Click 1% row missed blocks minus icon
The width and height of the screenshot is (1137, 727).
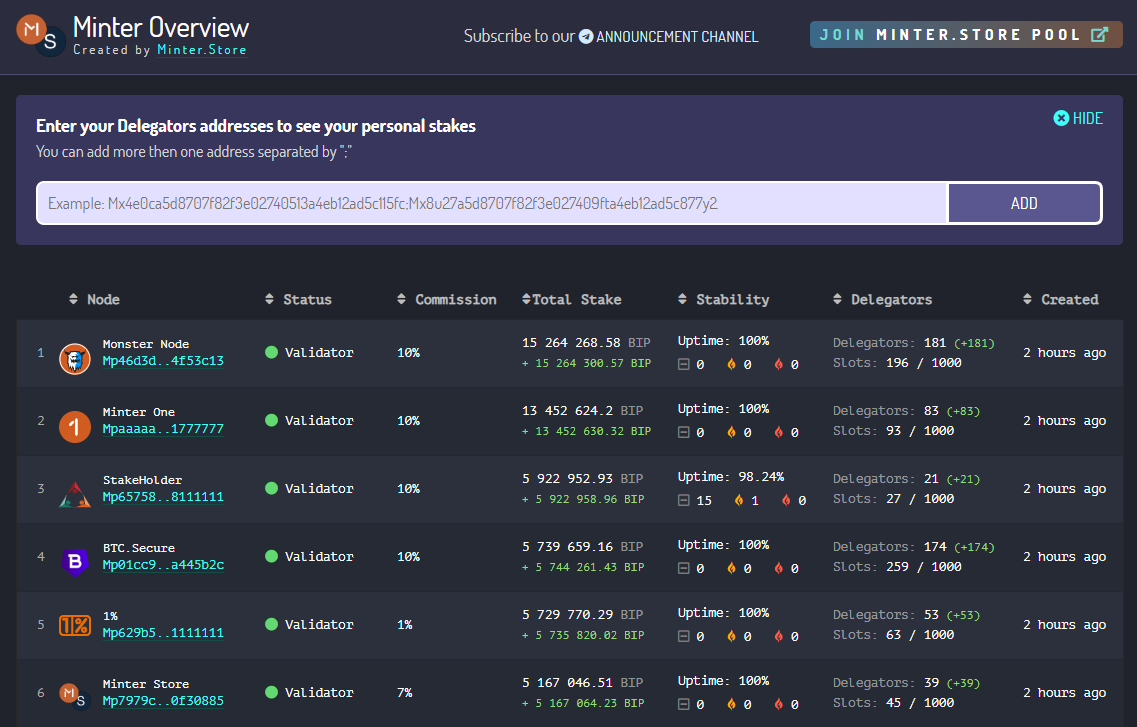683,636
